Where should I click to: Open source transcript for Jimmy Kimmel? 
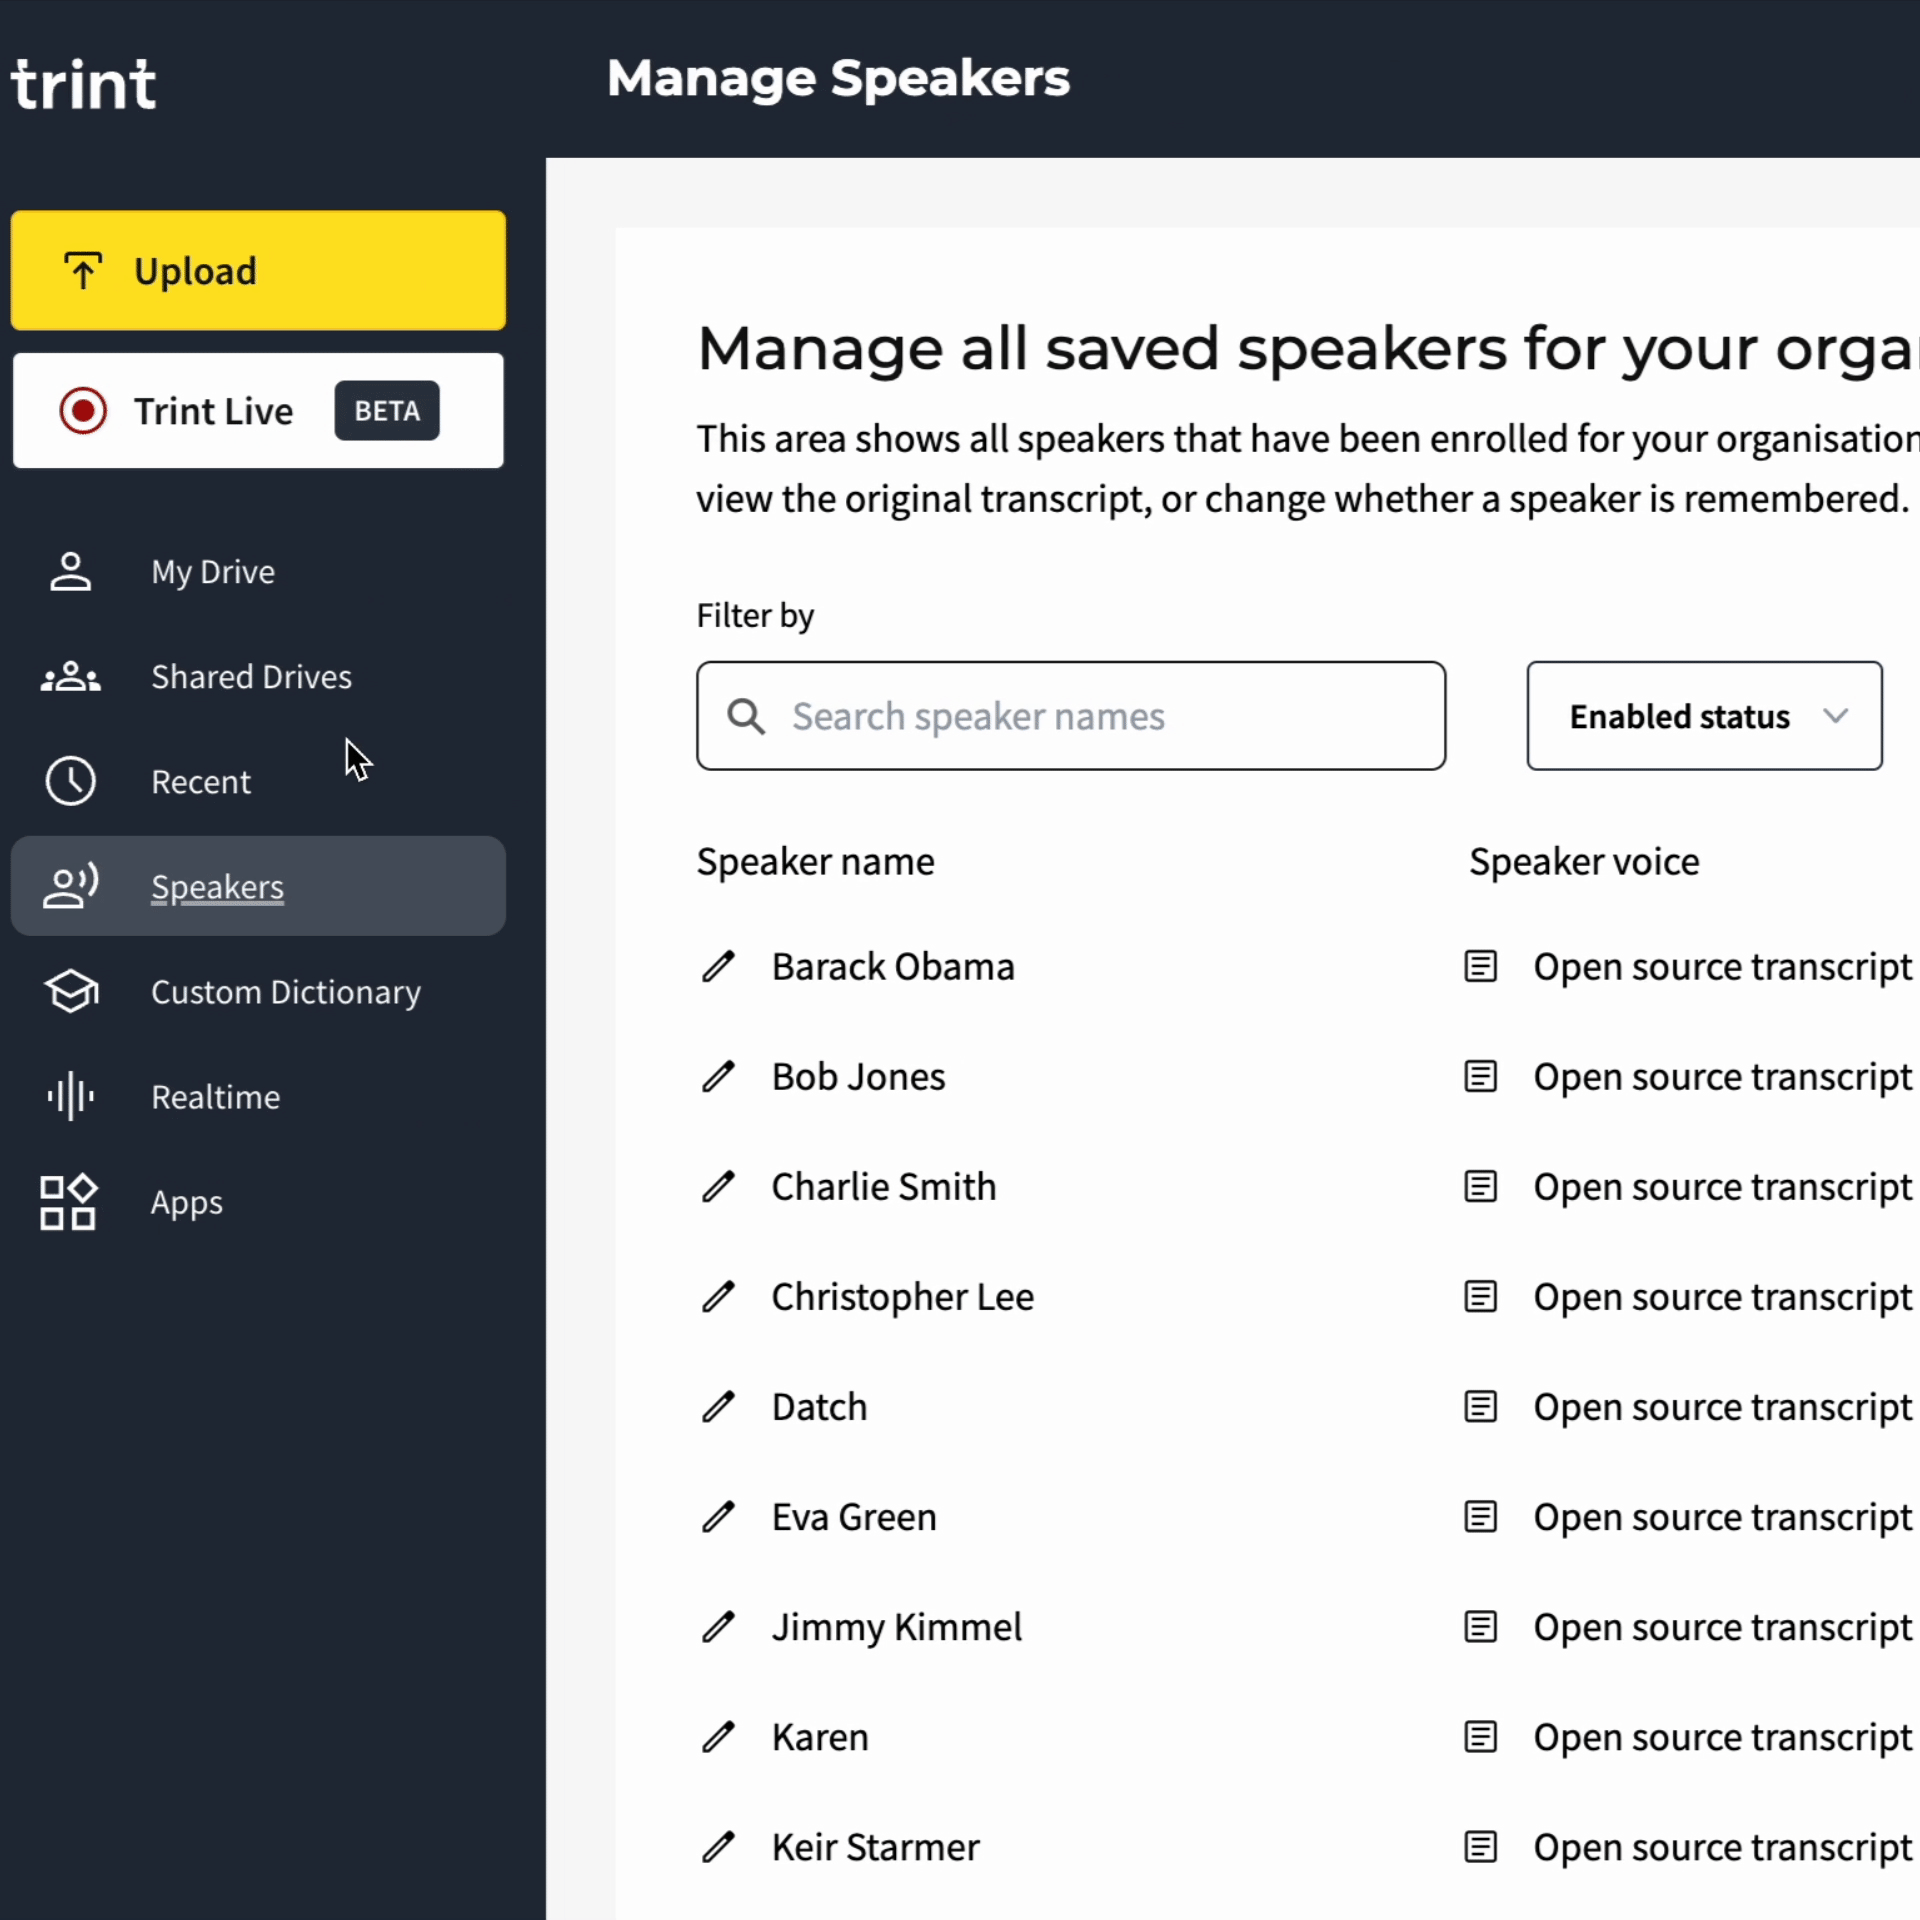[x=1720, y=1627]
